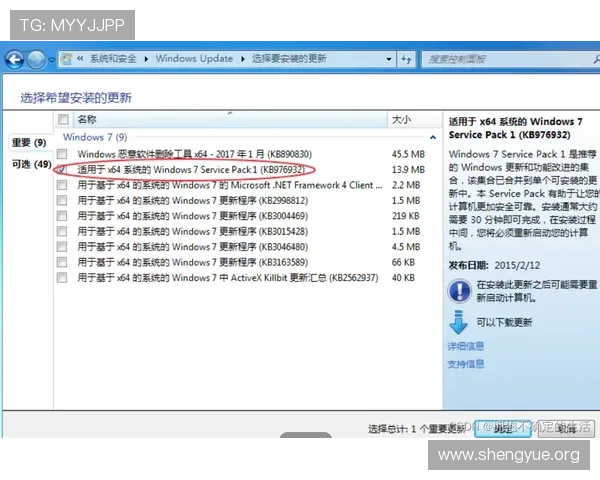Select the 更新程序 (KB2998812) row text

tap(192, 201)
